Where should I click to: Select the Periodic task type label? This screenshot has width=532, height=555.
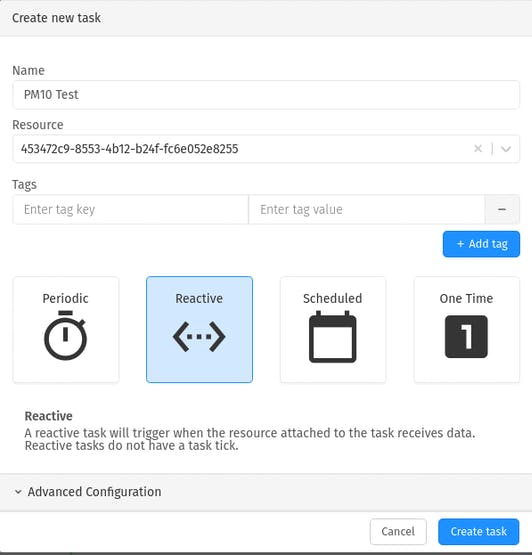65,298
